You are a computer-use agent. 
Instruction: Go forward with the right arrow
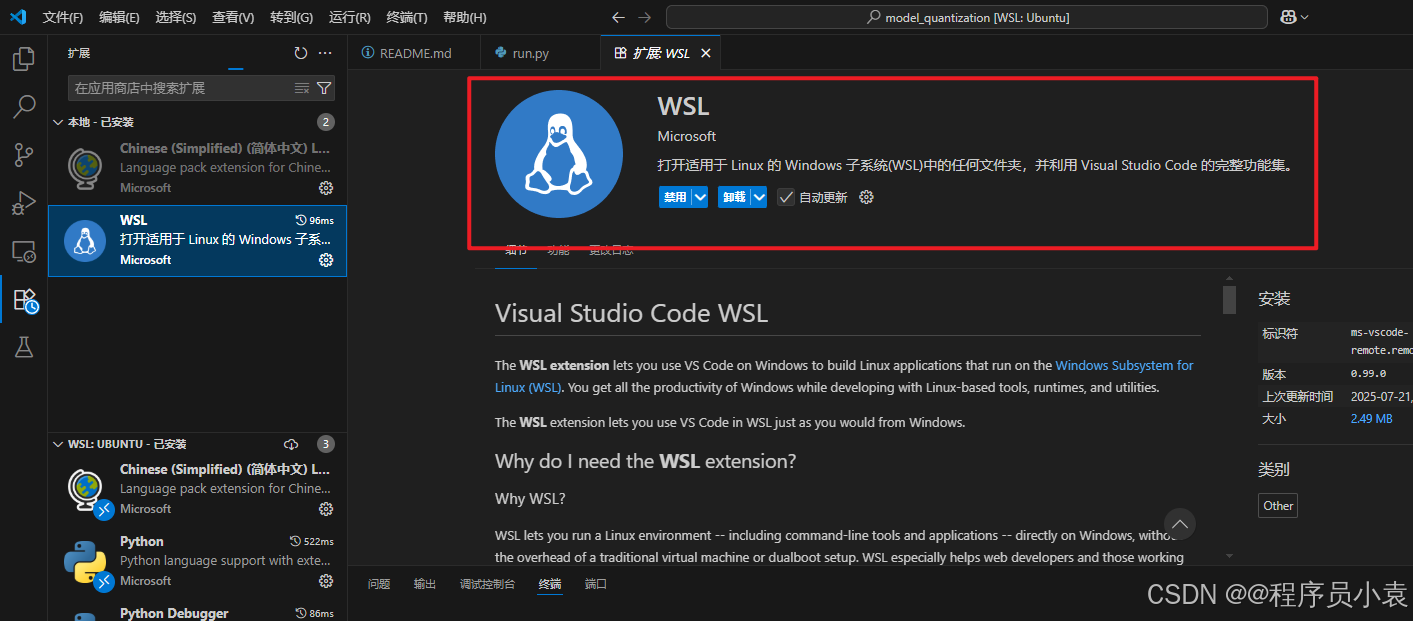pos(645,17)
